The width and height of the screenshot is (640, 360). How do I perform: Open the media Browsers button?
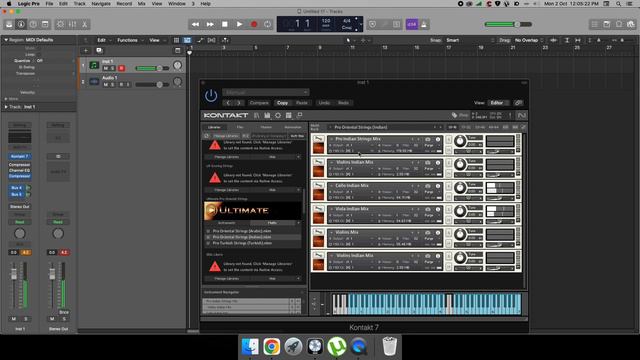tap(631, 24)
